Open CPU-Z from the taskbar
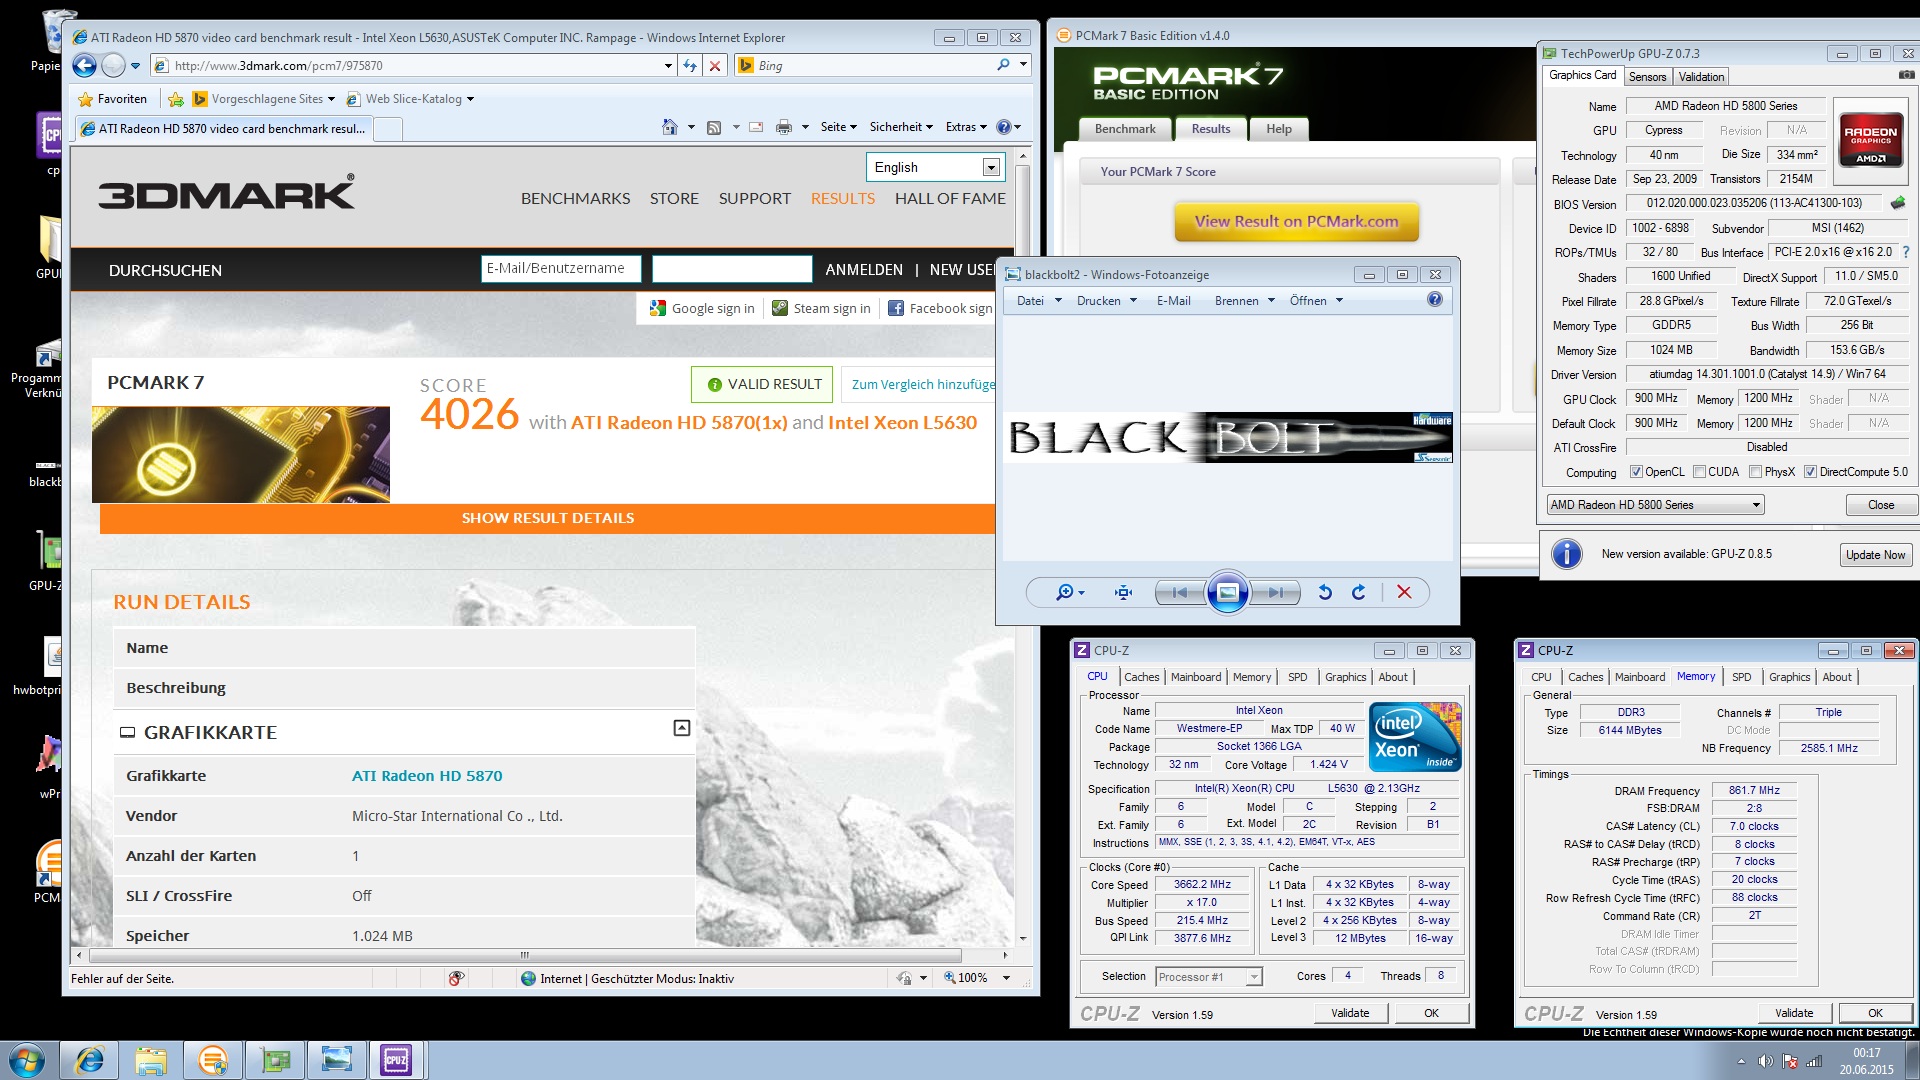This screenshot has height=1080, width=1920. coord(396,1060)
